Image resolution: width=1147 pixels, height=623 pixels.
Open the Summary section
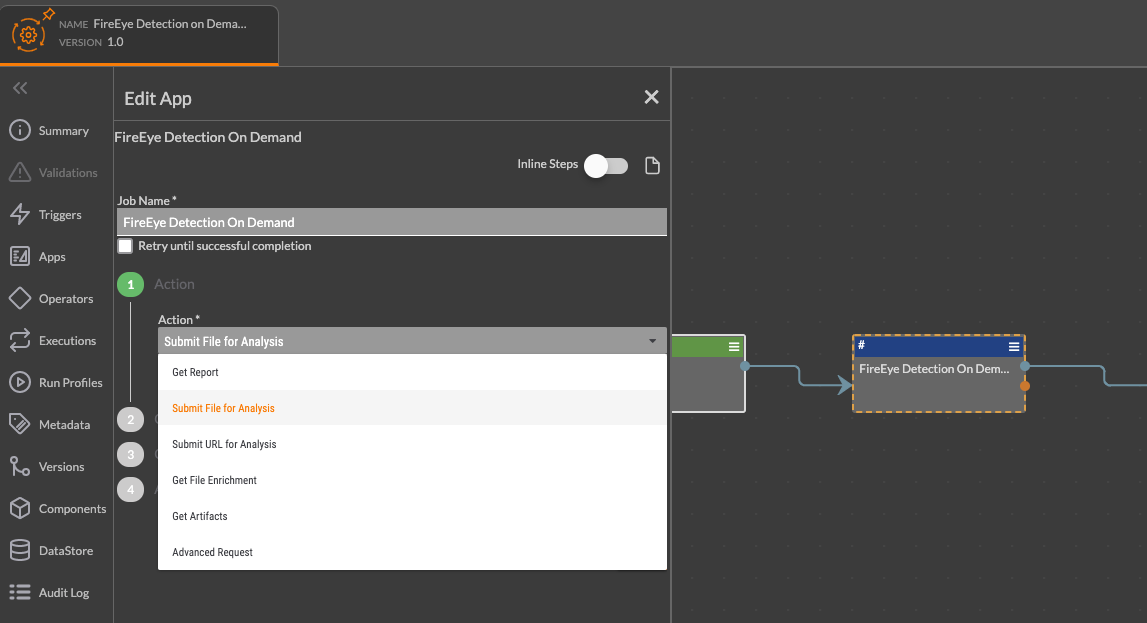click(49, 131)
